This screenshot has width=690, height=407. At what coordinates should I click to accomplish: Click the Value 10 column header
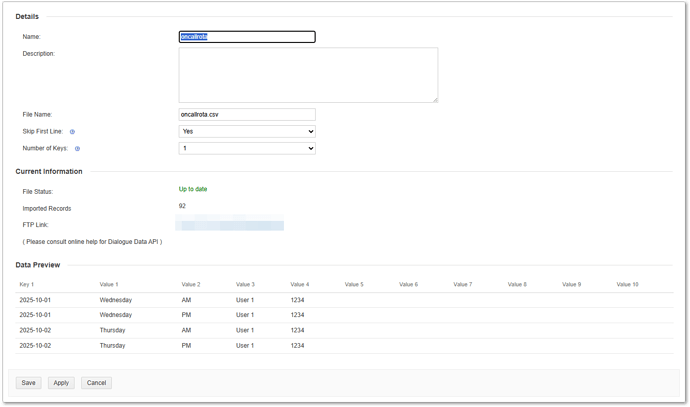point(627,285)
